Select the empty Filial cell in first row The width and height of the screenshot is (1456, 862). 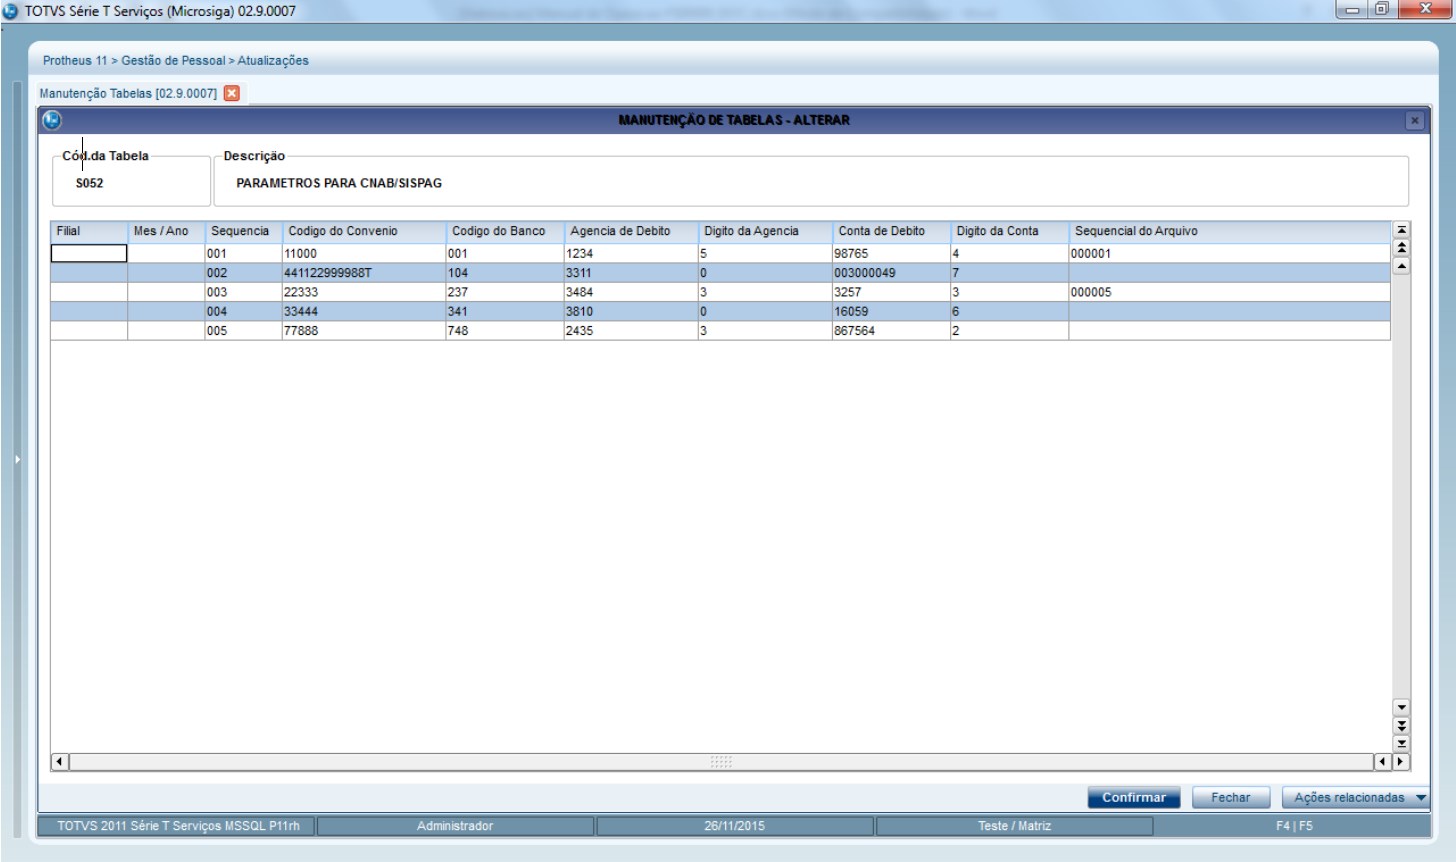tap(89, 254)
